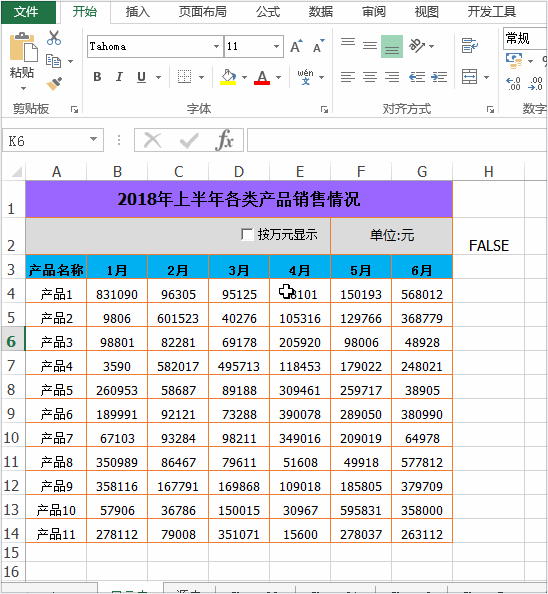Align text left
Viewport: 548px width, 594px height.
348,77
